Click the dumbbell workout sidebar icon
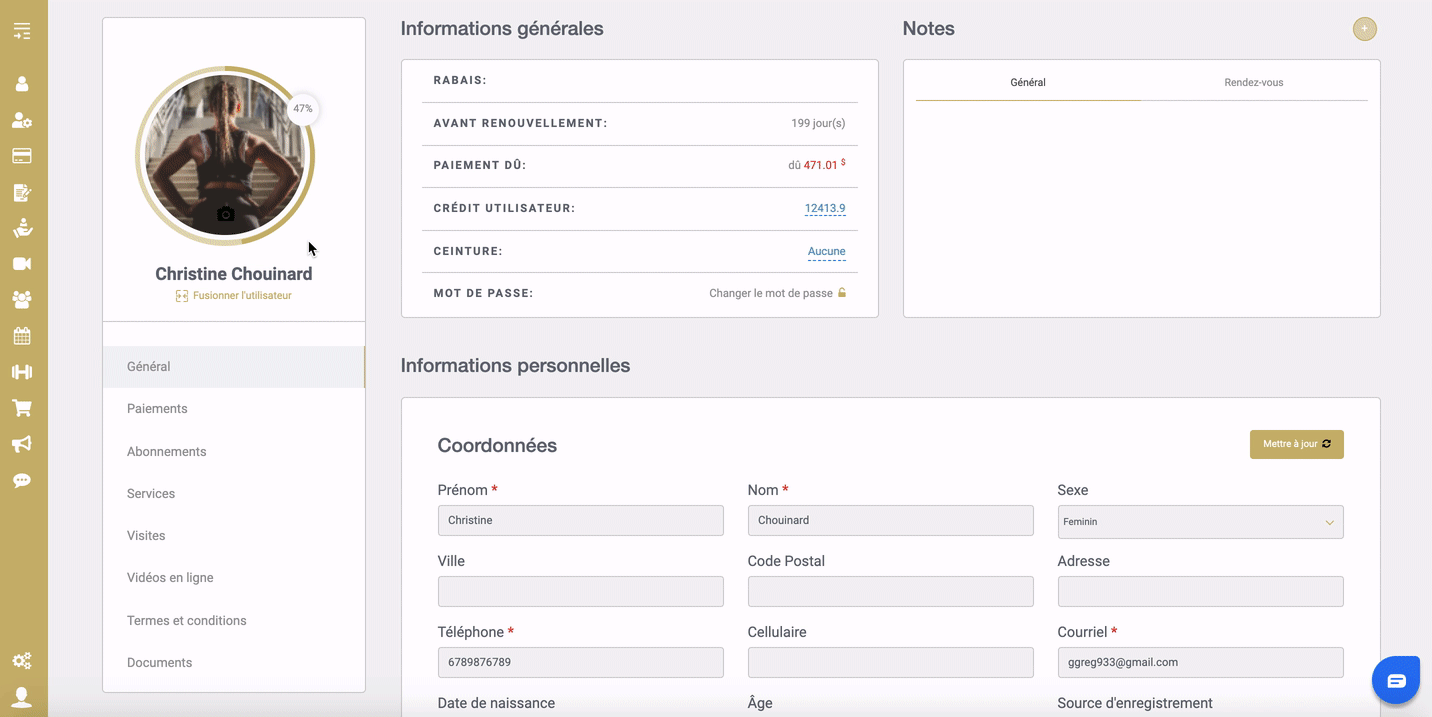Image resolution: width=1432 pixels, height=717 pixels. (22, 372)
